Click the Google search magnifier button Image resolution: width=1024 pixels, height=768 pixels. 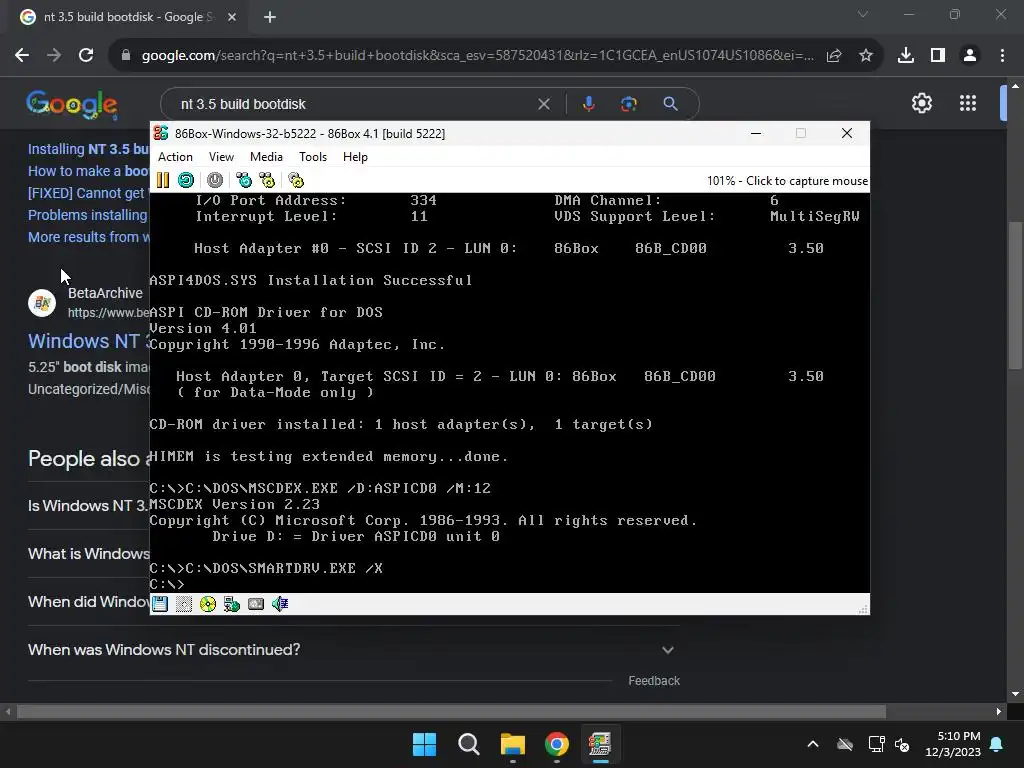click(x=670, y=104)
